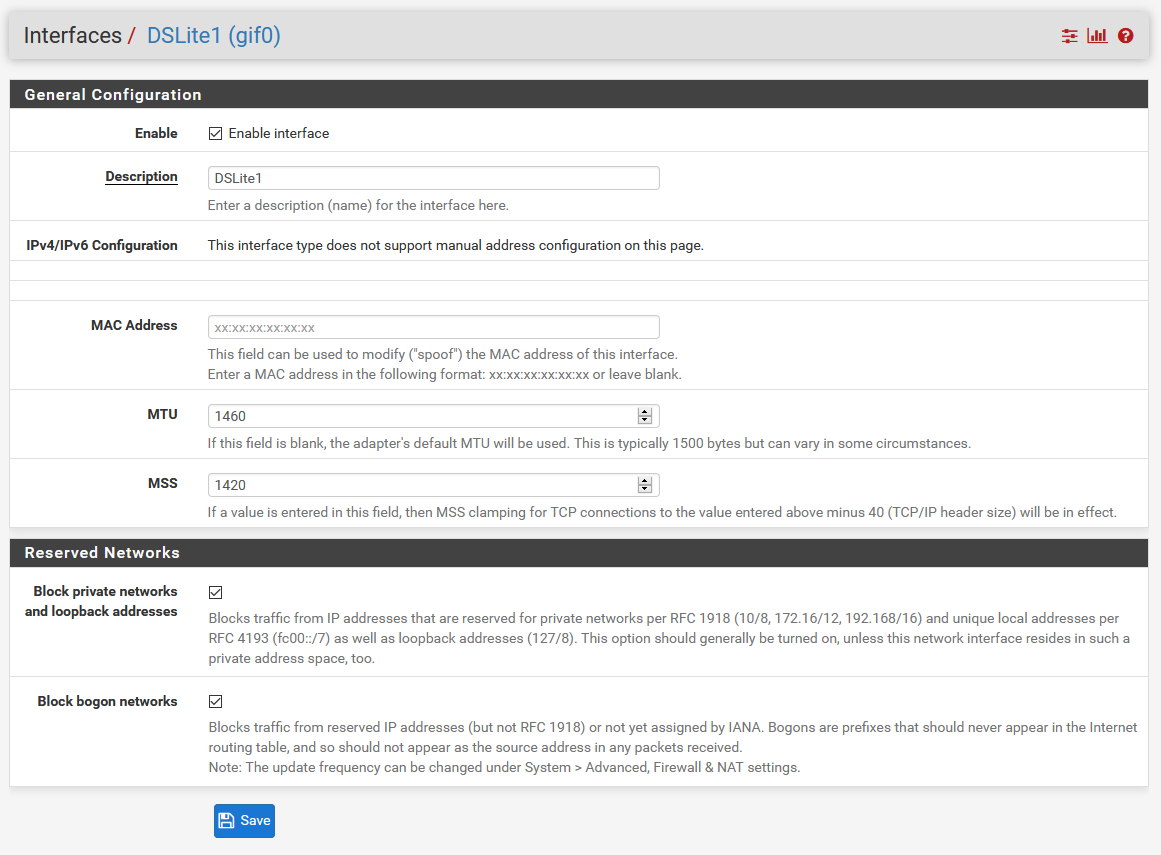Save the interface configuration
The height and width of the screenshot is (855, 1161).
coord(244,821)
